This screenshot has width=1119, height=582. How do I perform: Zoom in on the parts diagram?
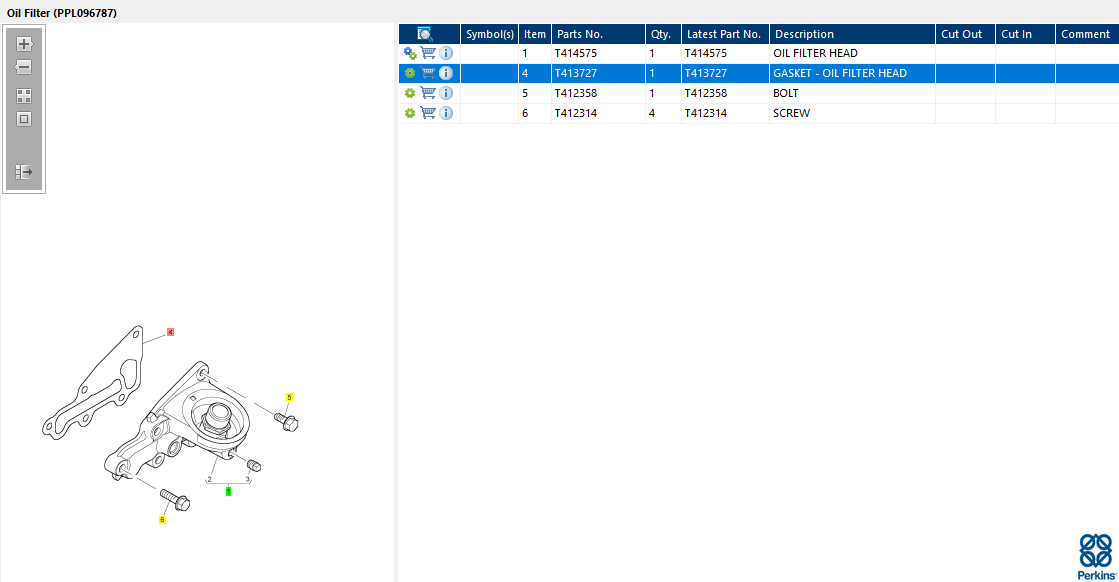tap(24, 44)
